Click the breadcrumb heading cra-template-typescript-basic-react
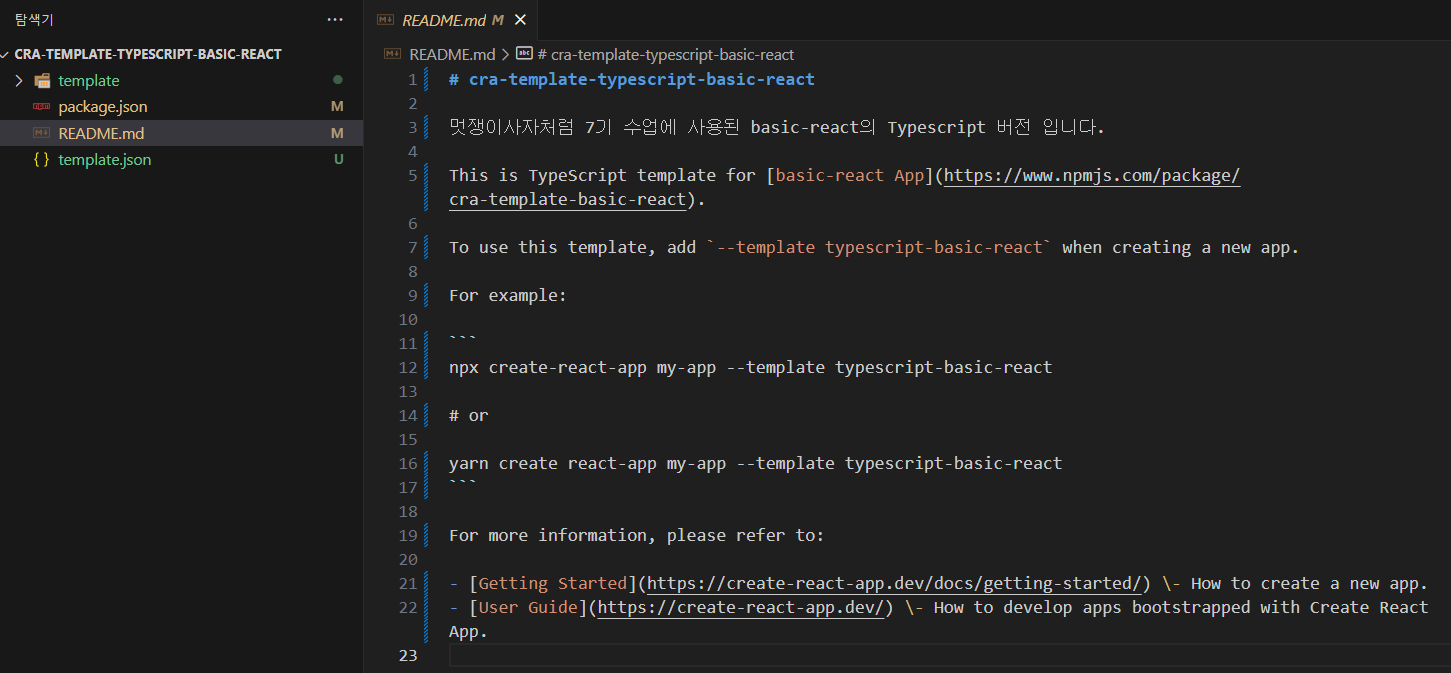 (665, 54)
